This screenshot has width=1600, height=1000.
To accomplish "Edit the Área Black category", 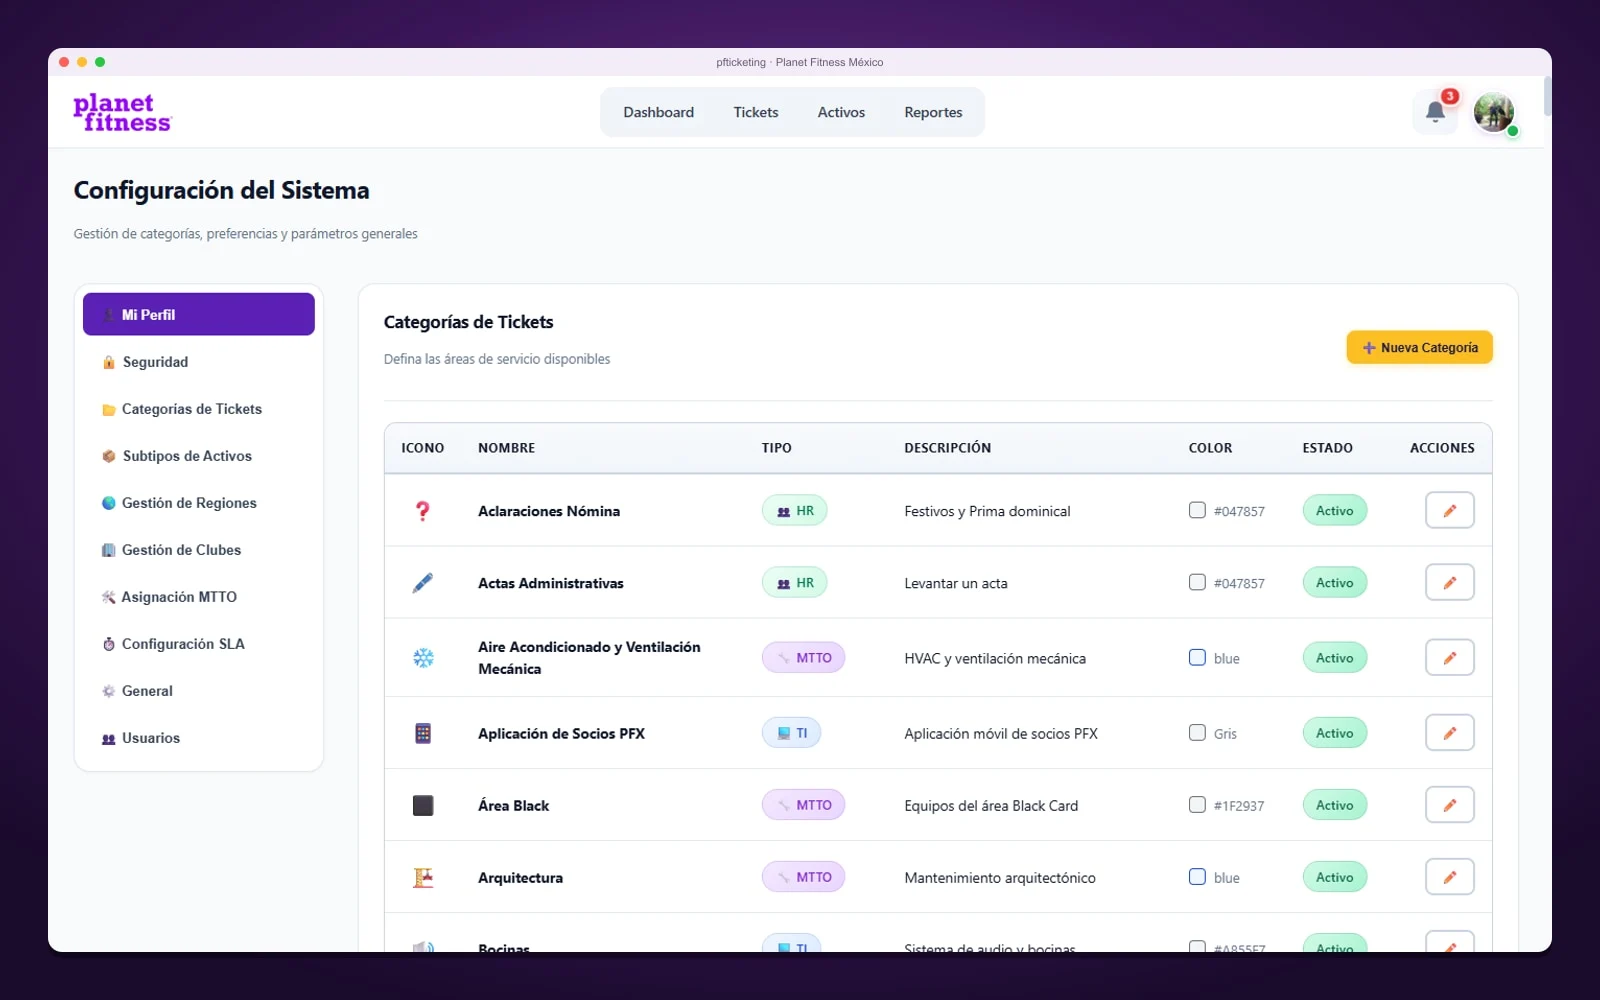I will coord(1449,804).
